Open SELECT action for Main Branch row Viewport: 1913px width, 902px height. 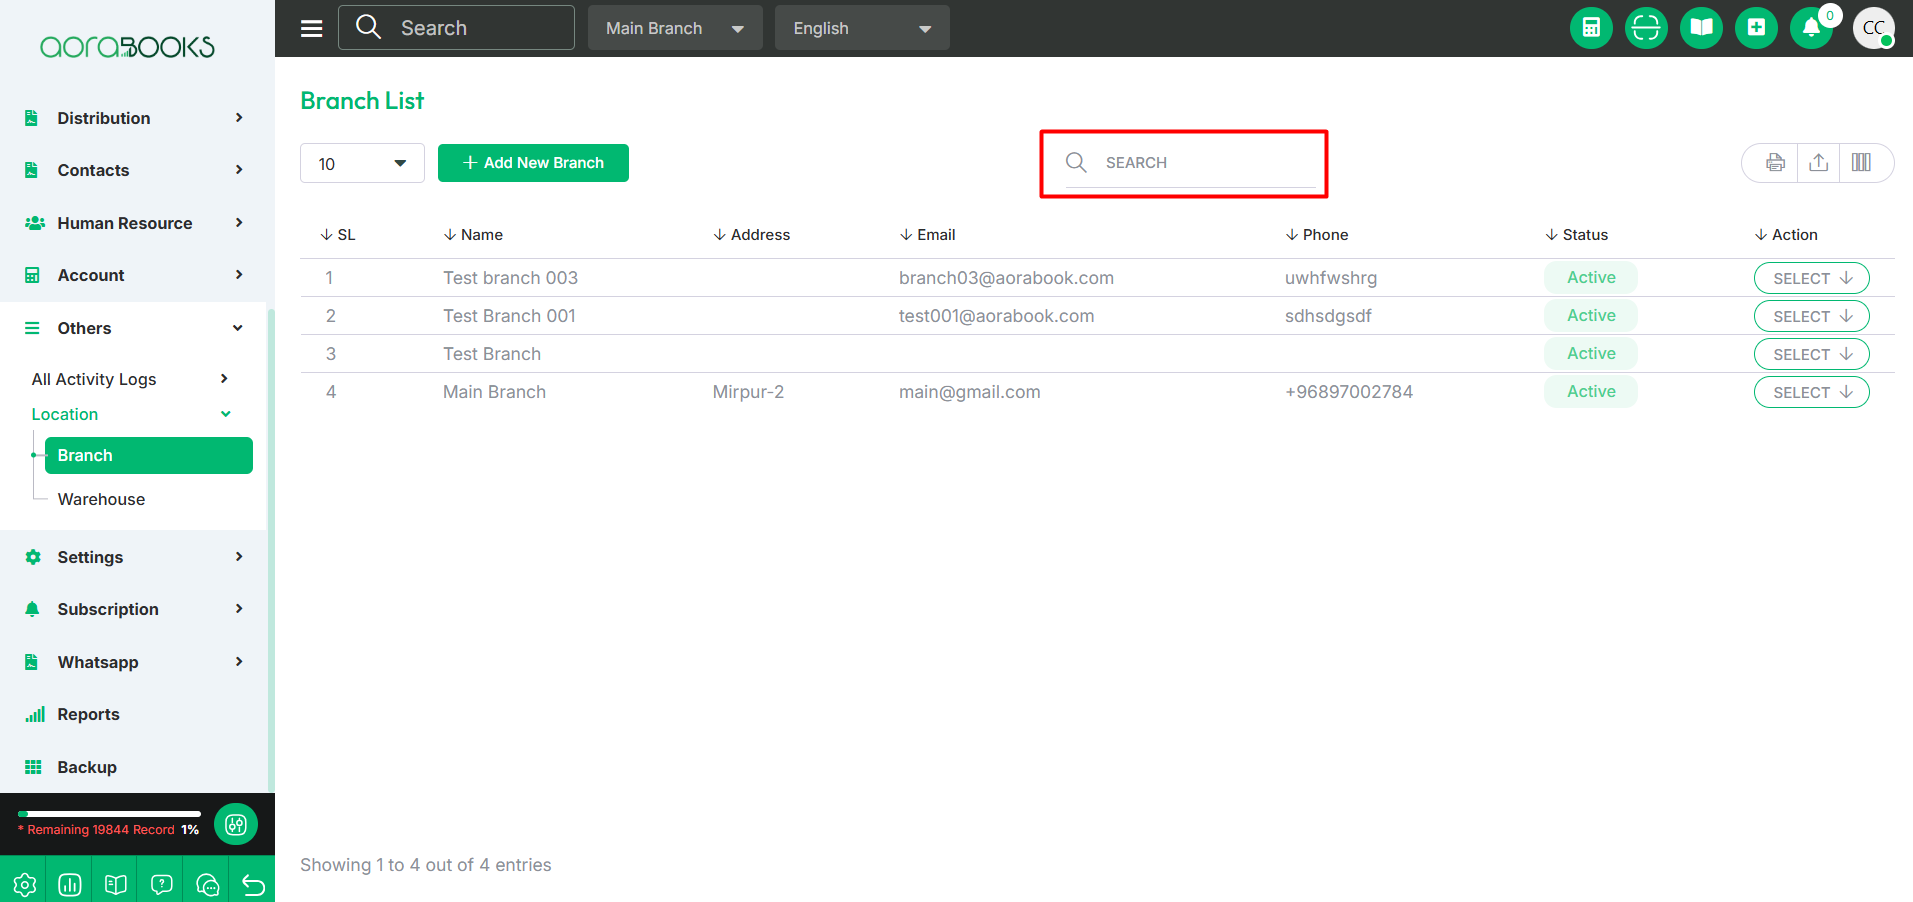click(x=1811, y=392)
